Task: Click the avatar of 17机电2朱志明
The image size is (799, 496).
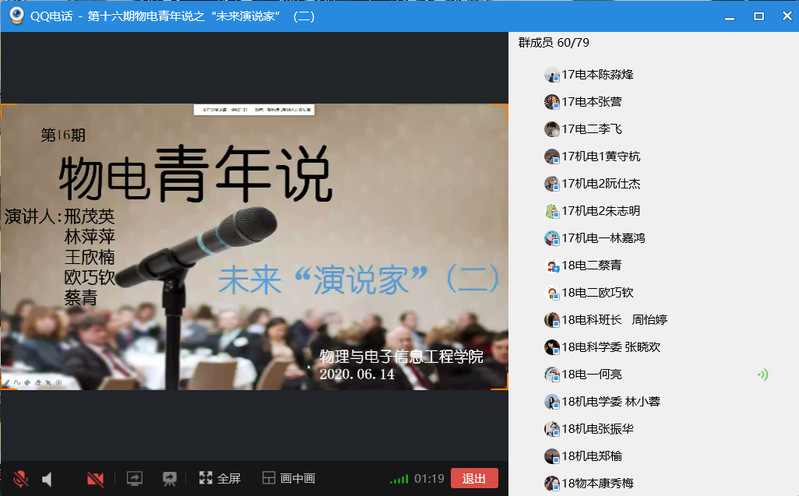Action: (x=551, y=211)
